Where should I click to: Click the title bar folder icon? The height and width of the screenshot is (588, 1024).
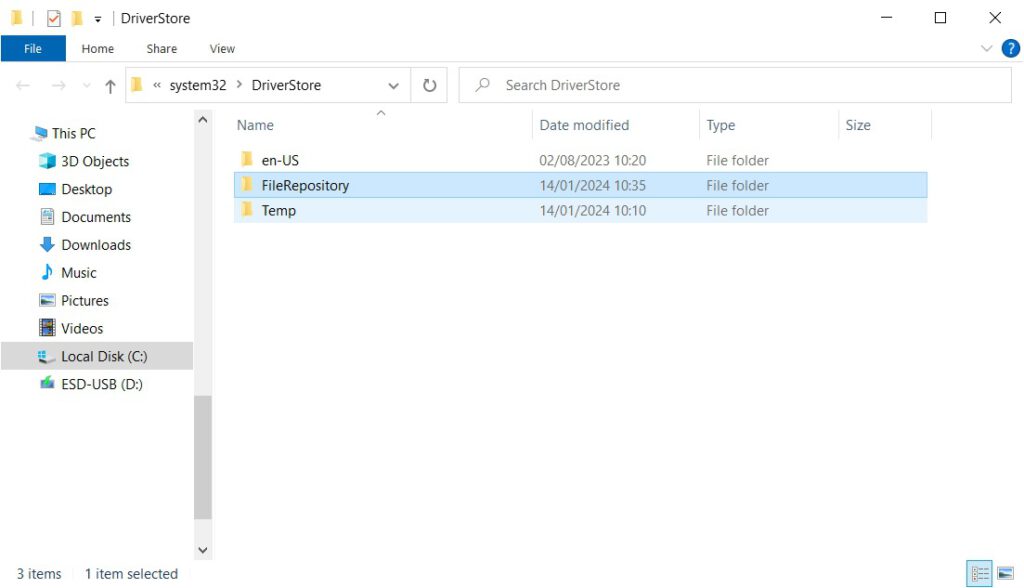point(17,18)
